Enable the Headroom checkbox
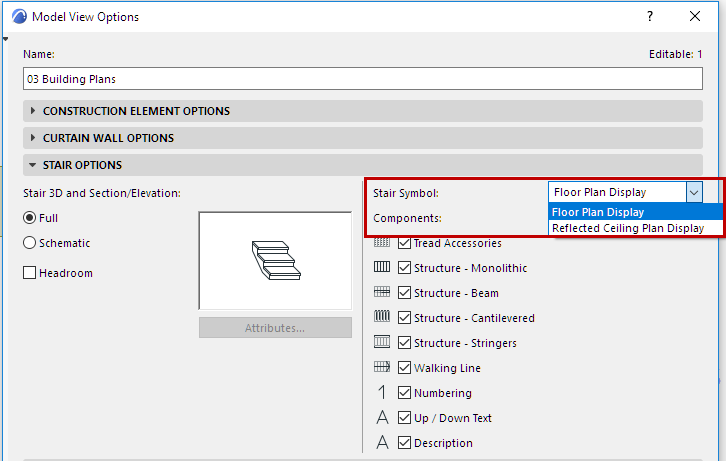This screenshot has height=461, width=726. pos(30,273)
